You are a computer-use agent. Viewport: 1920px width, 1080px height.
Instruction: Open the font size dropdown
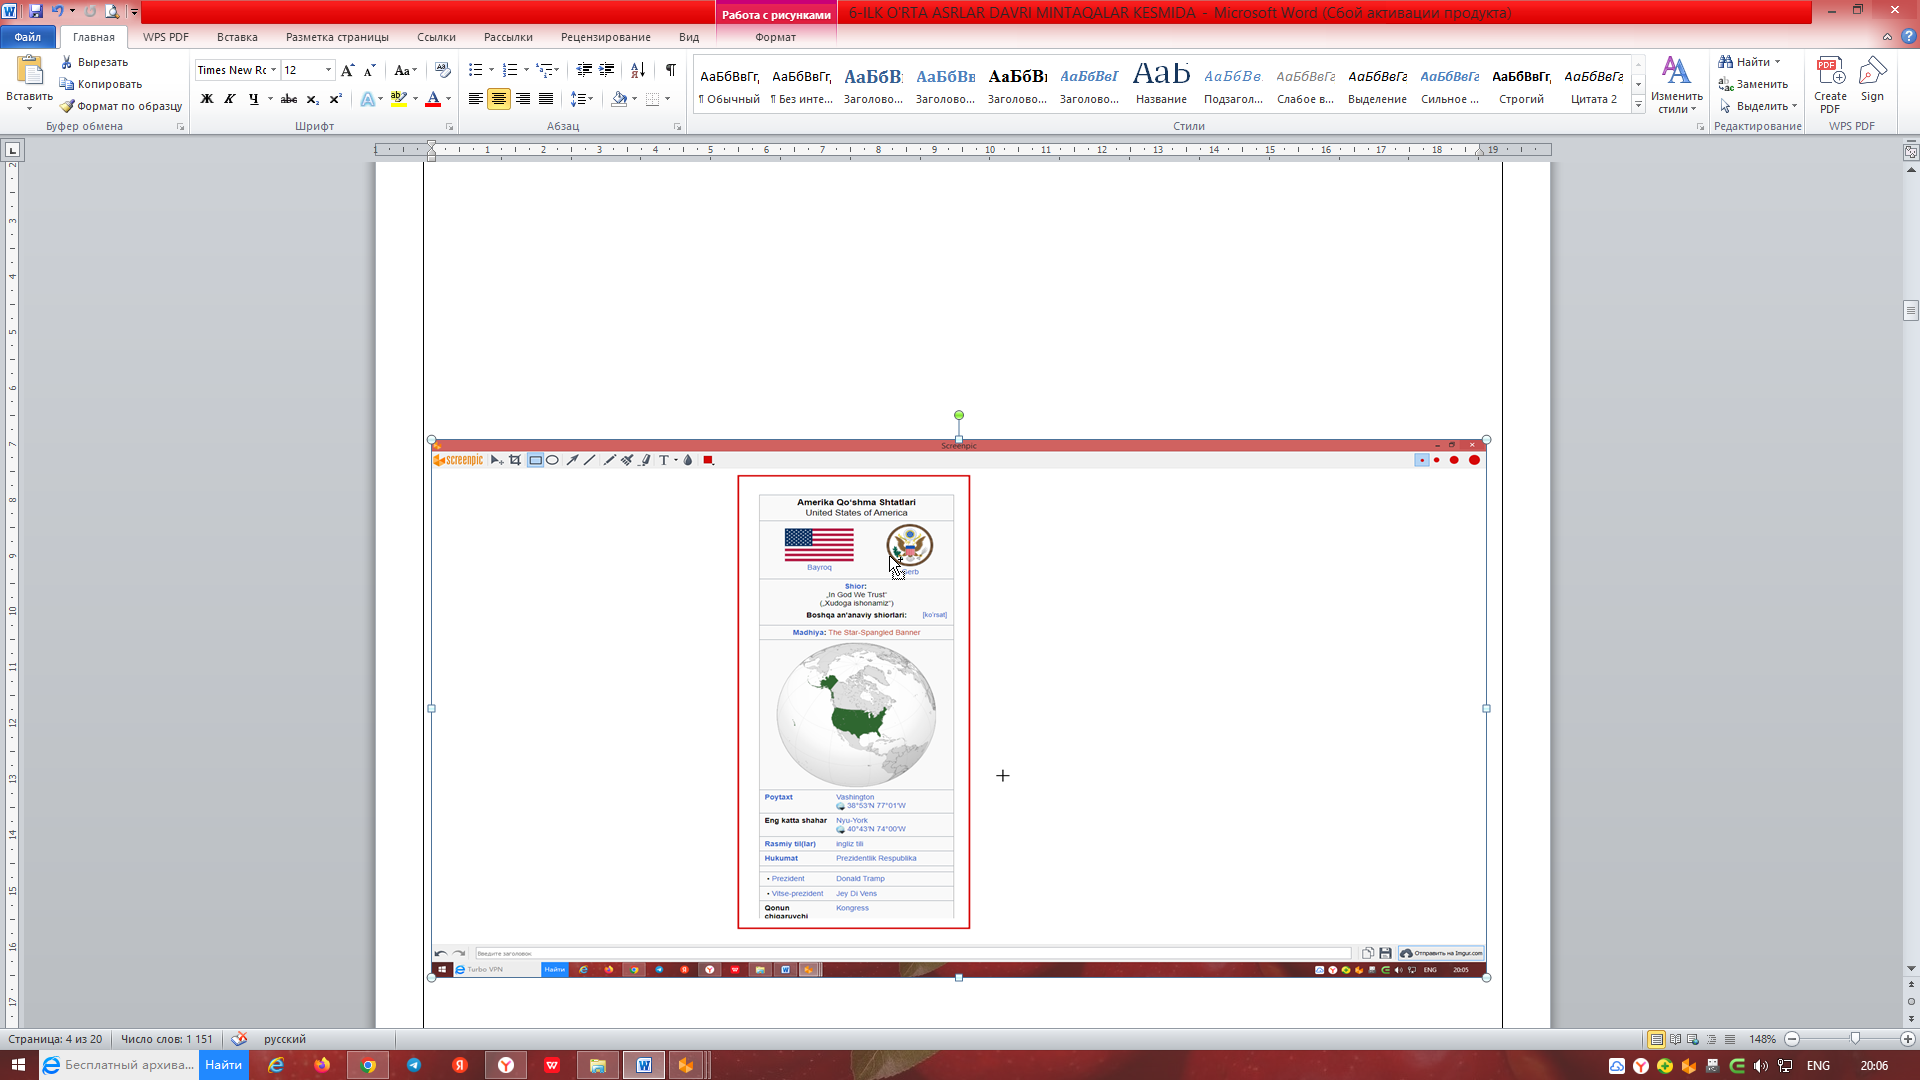328,70
